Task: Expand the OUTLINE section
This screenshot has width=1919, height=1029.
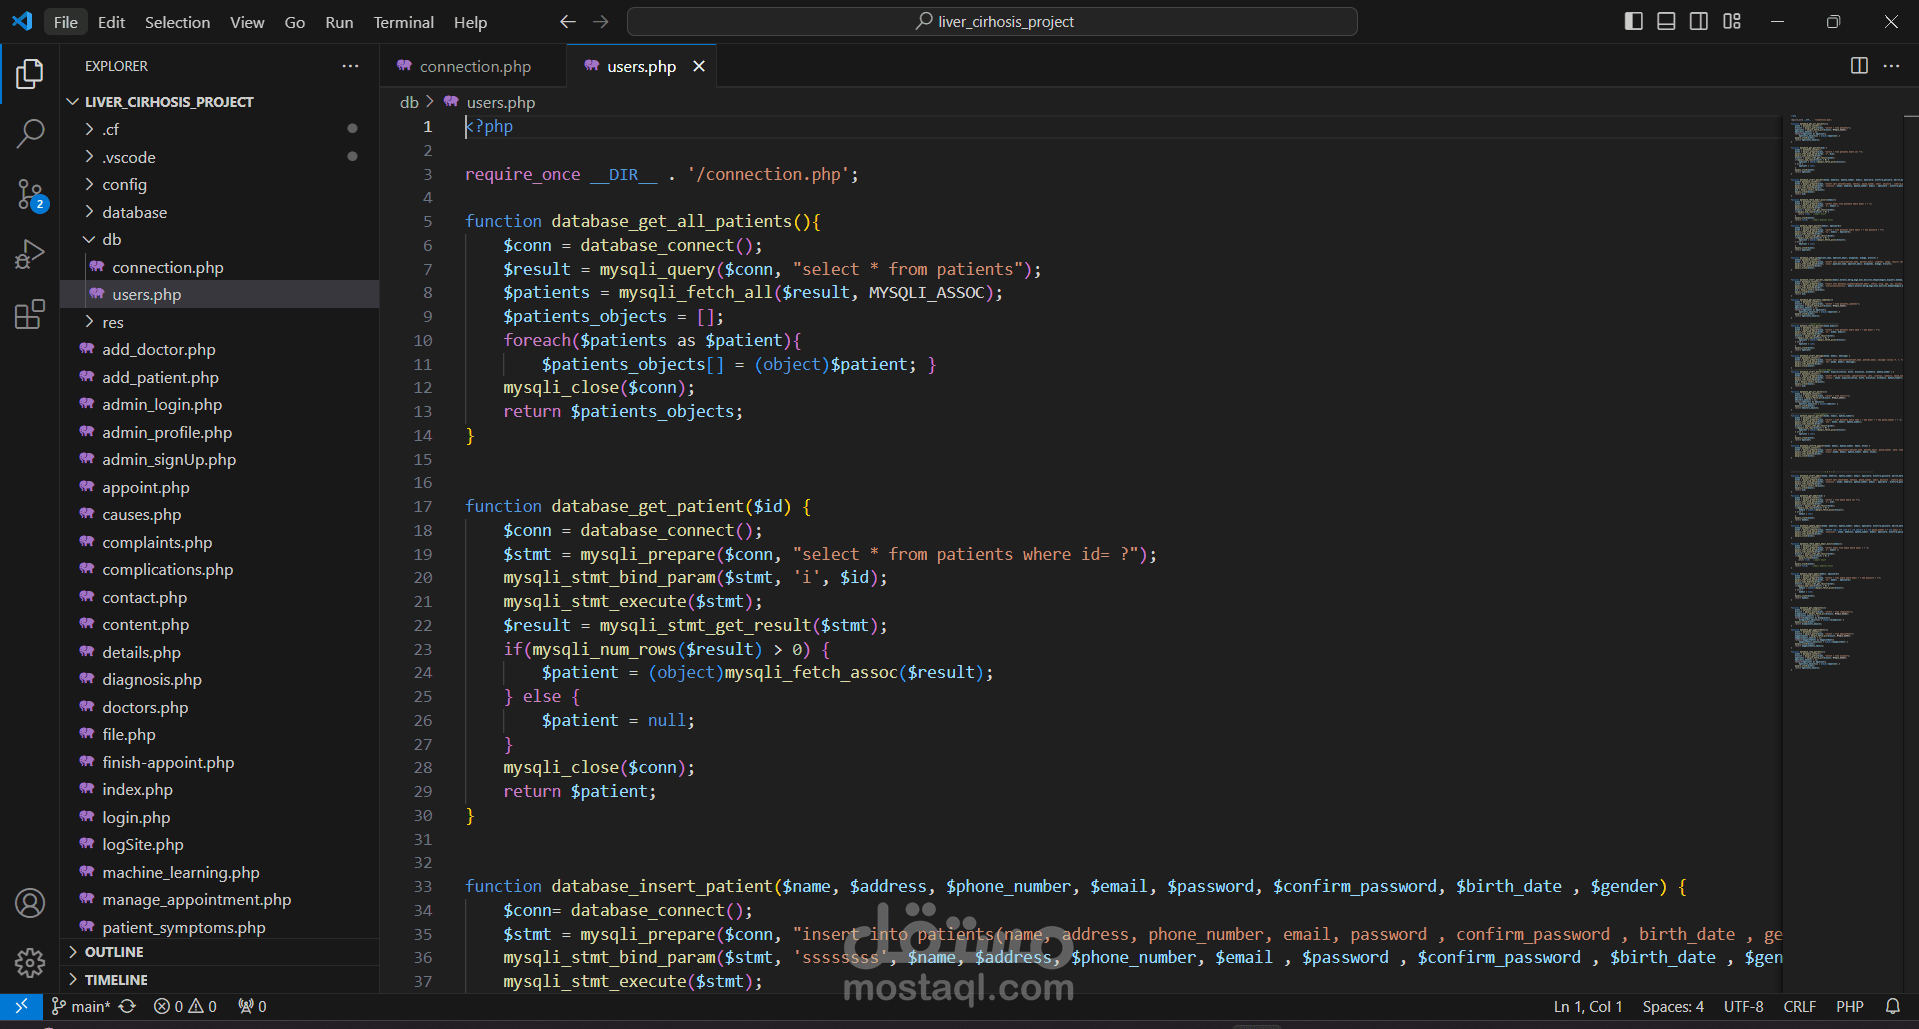Action: pyautogui.click(x=114, y=952)
